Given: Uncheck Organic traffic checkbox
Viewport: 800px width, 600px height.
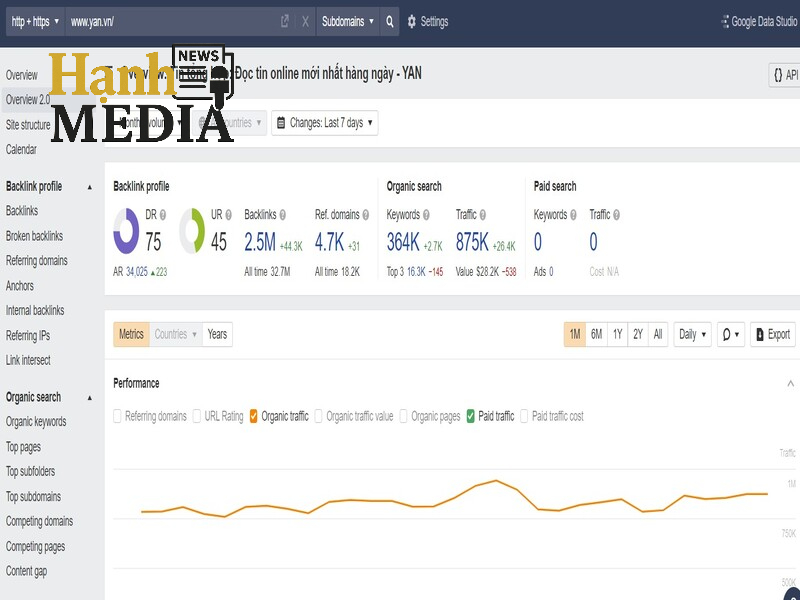Looking at the screenshot, I should click(x=254, y=416).
